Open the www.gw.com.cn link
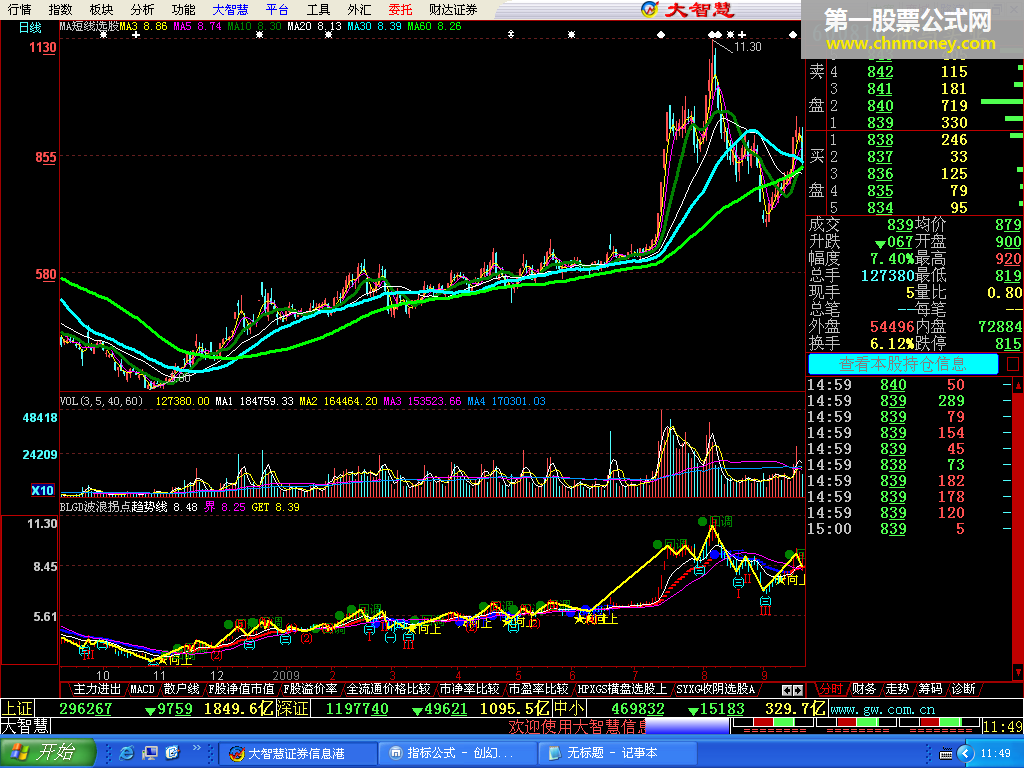This screenshot has height=768, width=1024. coord(882,709)
